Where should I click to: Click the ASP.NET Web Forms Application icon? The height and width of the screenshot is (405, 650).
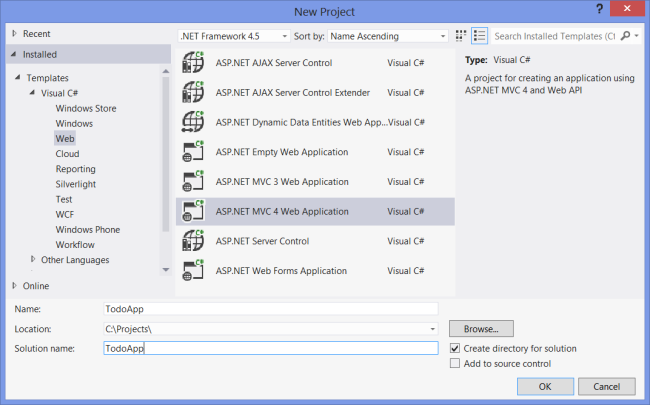pos(193,271)
